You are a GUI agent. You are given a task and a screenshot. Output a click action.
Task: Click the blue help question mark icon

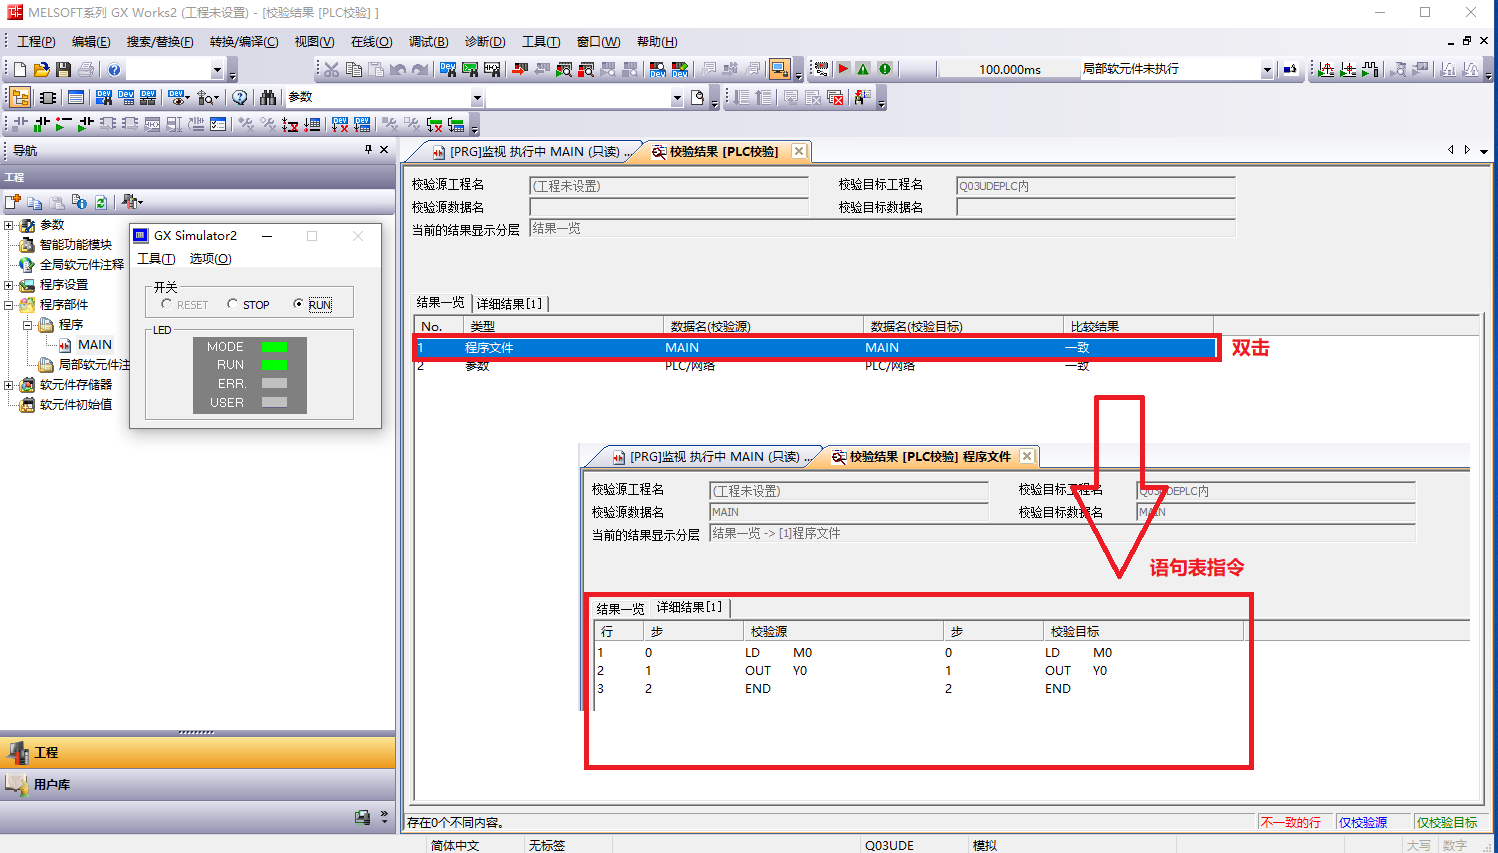[114, 69]
